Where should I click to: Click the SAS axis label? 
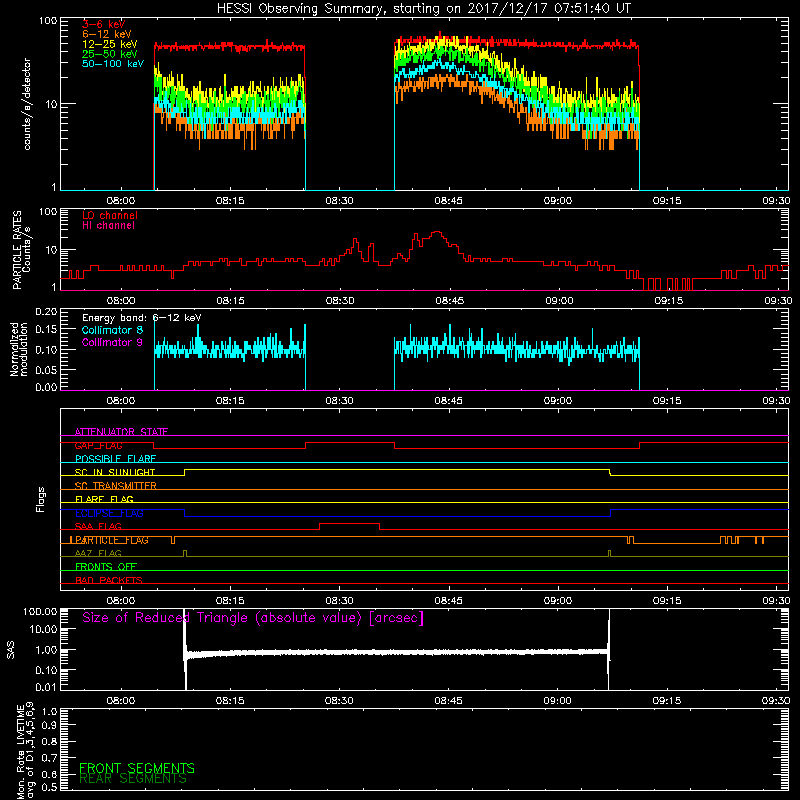pos(10,649)
